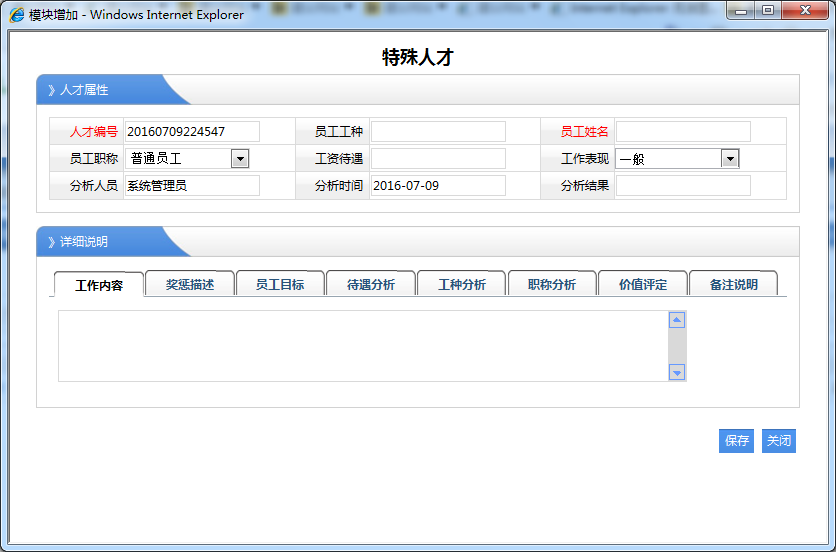The height and width of the screenshot is (552, 836).
Task: Switch to the 奖惩描述 tab
Action: pyautogui.click(x=190, y=284)
